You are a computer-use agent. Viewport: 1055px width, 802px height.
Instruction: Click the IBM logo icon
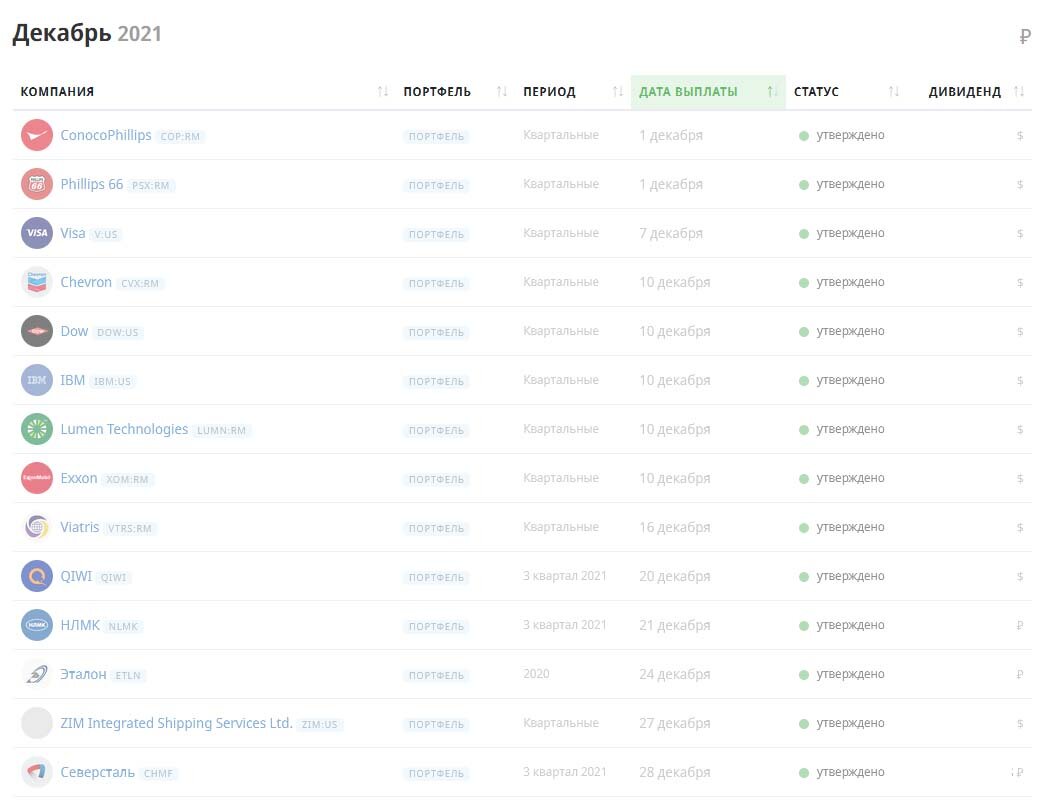coord(37,380)
